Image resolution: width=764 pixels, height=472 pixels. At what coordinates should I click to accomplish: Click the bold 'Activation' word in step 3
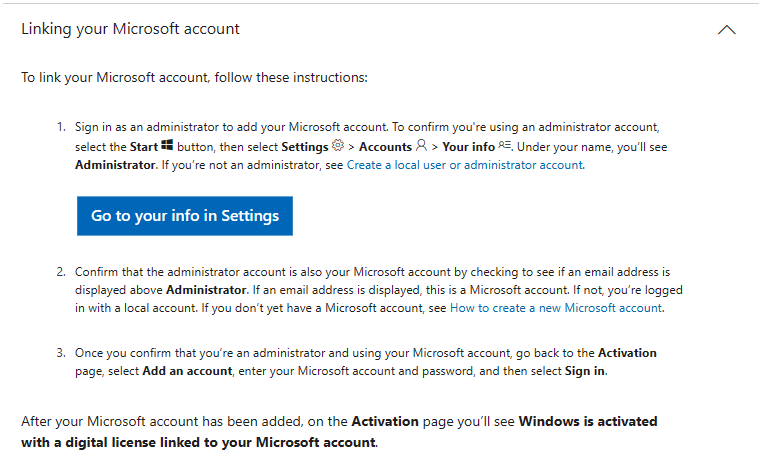pos(627,353)
